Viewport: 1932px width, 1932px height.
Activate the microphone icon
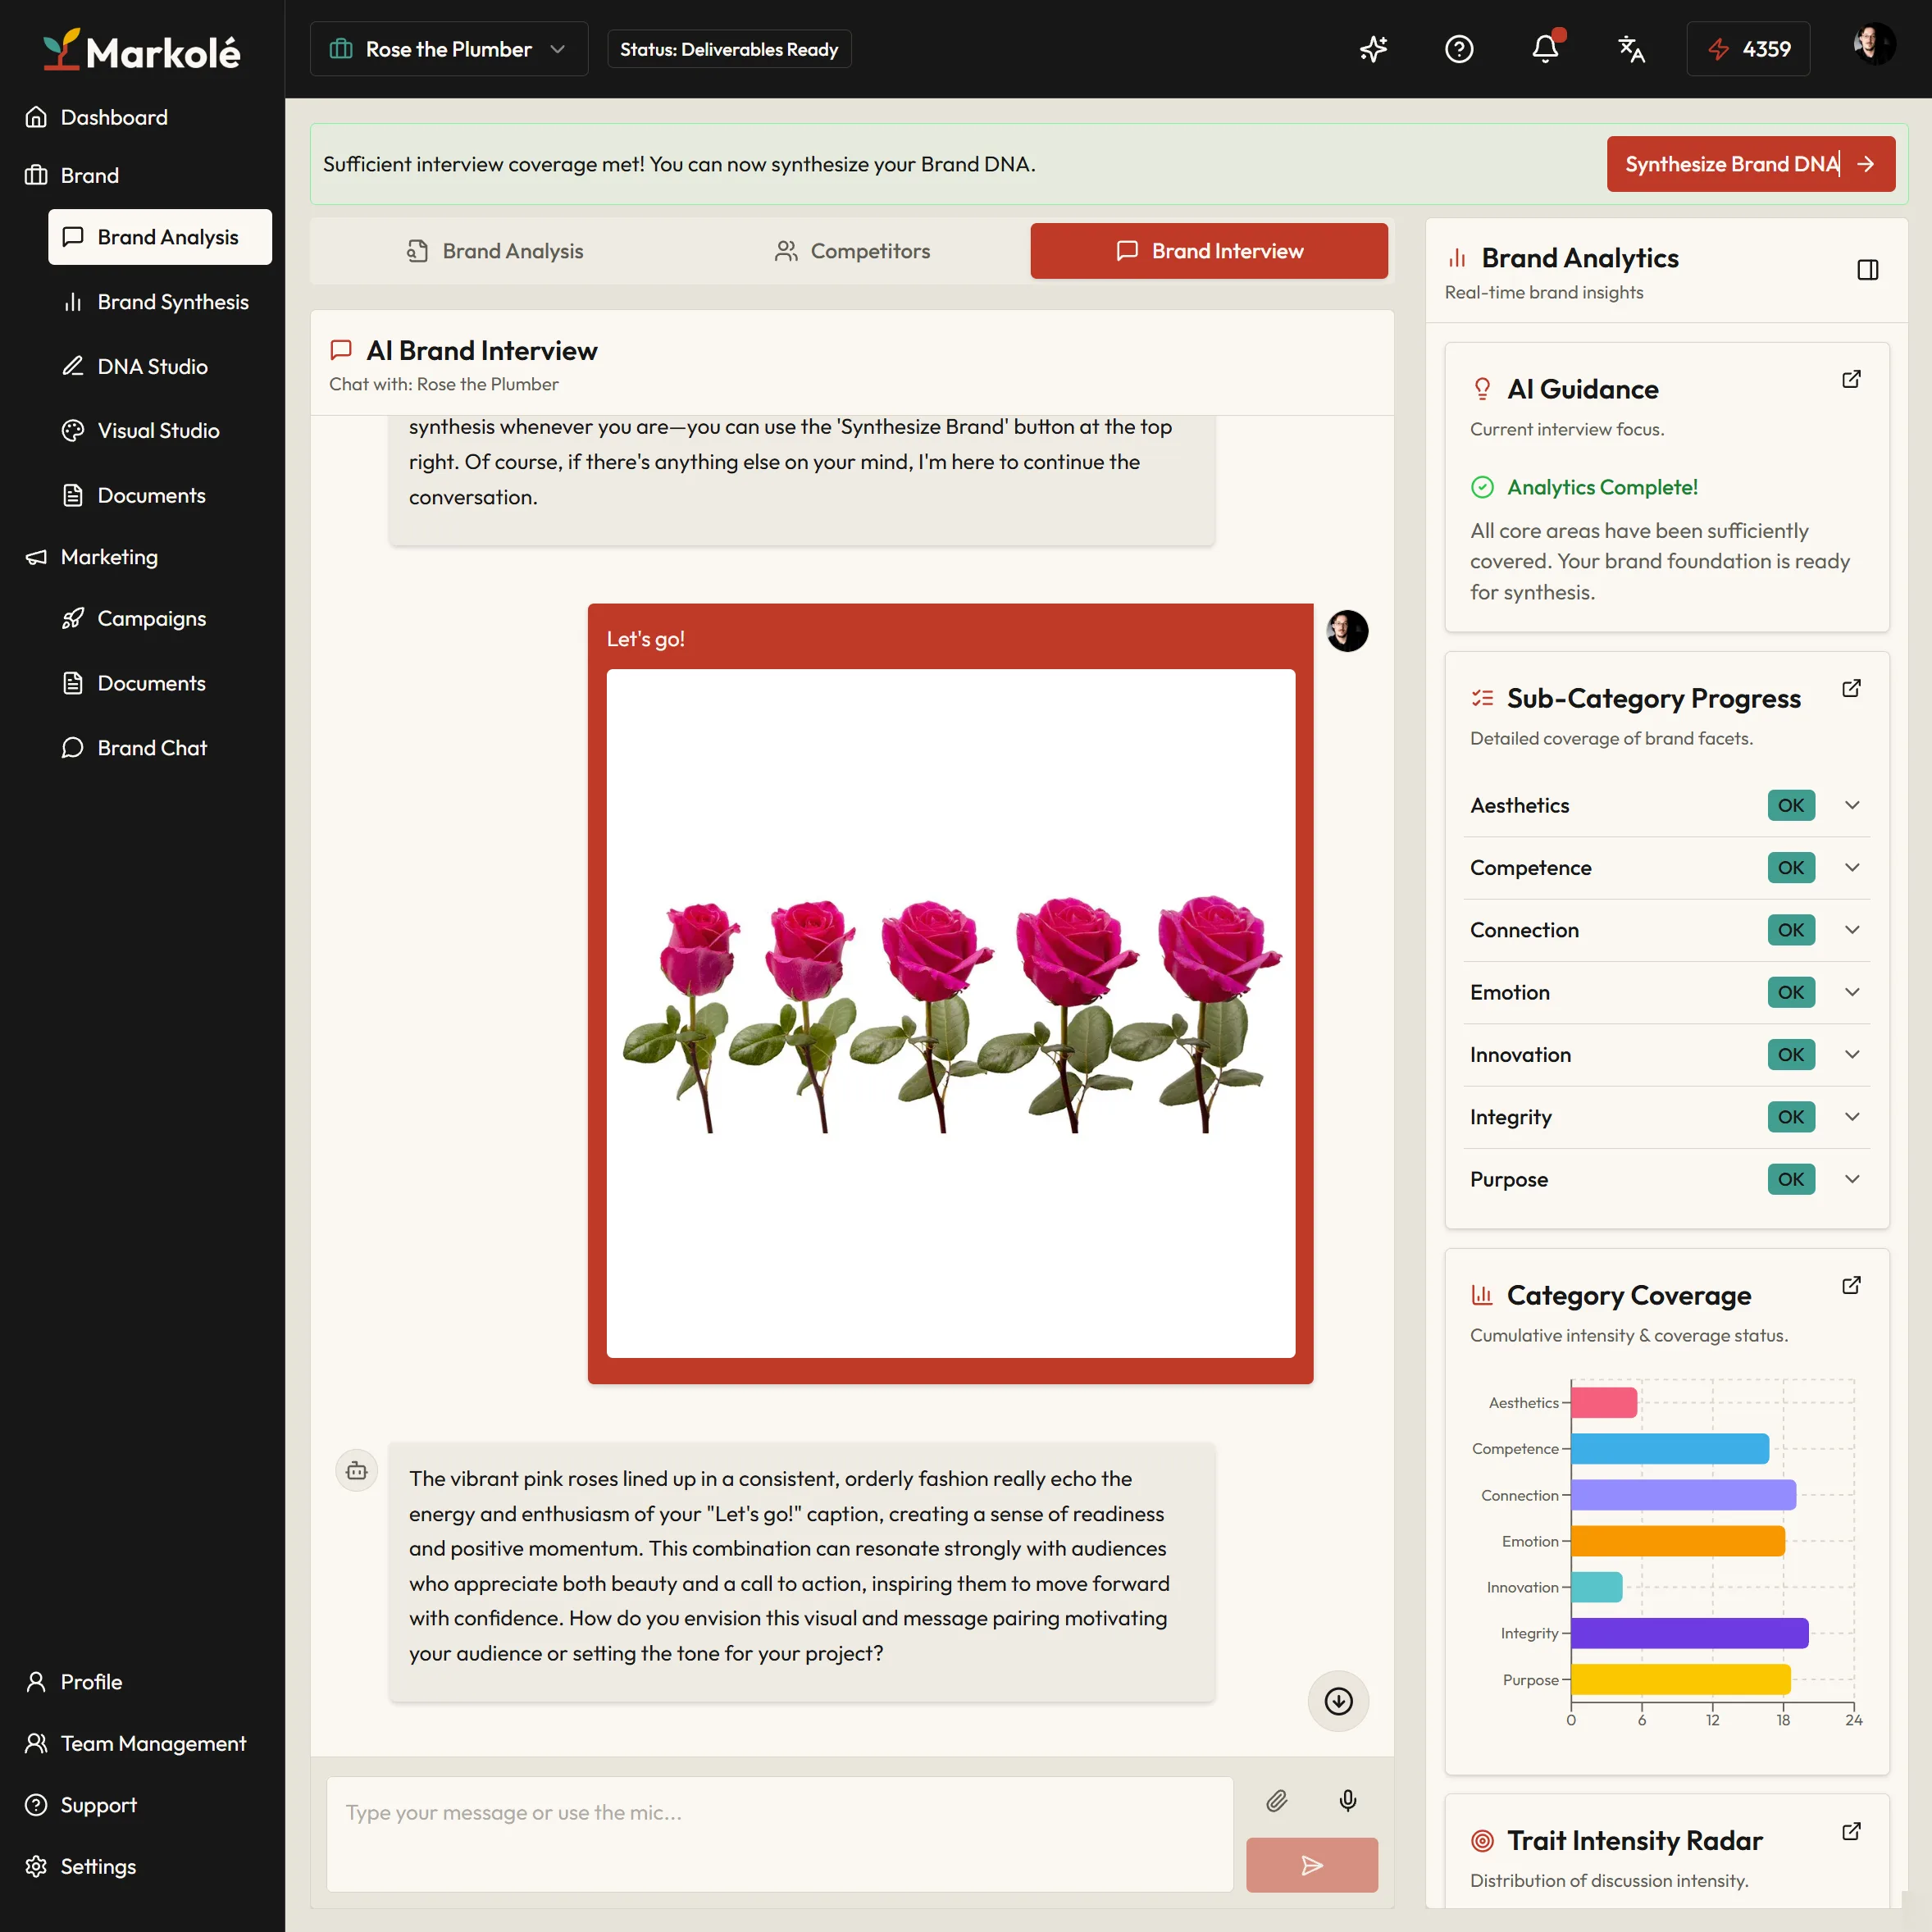tap(1348, 1801)
